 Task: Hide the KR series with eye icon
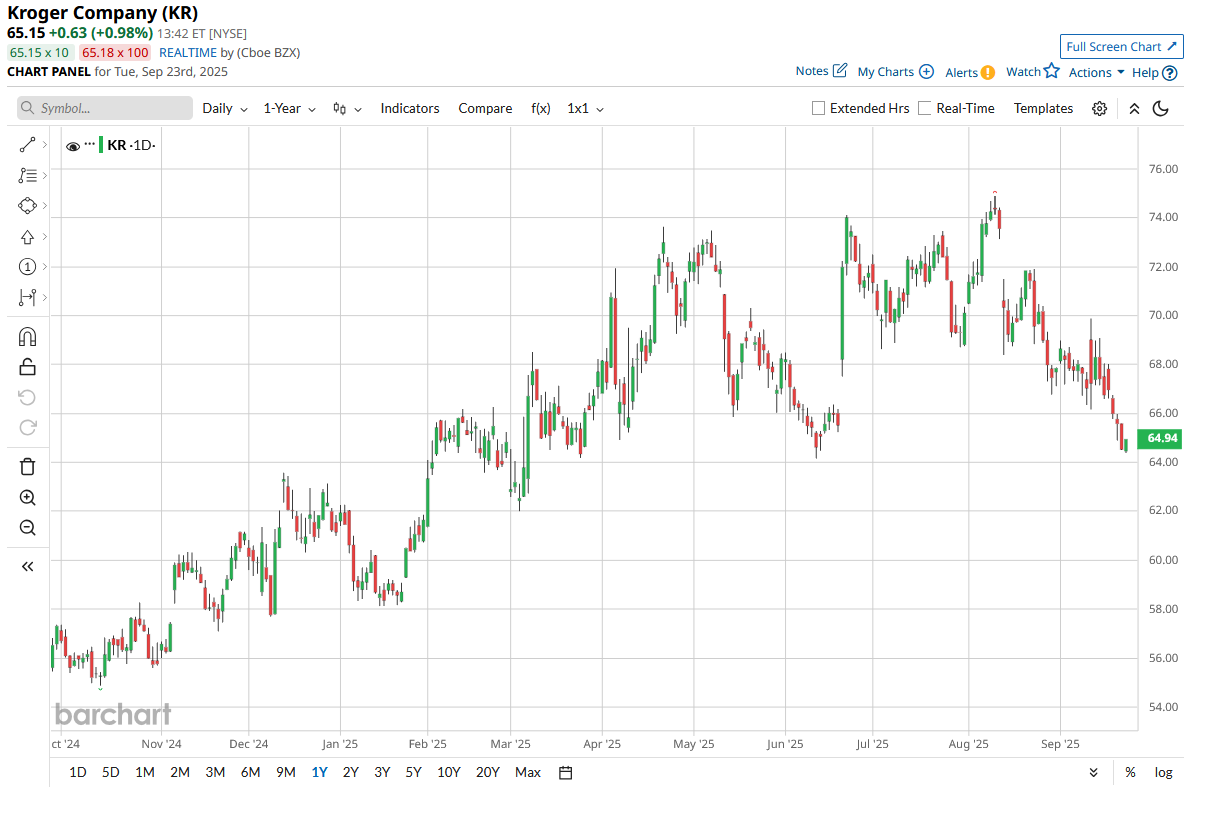pos(73,146)
